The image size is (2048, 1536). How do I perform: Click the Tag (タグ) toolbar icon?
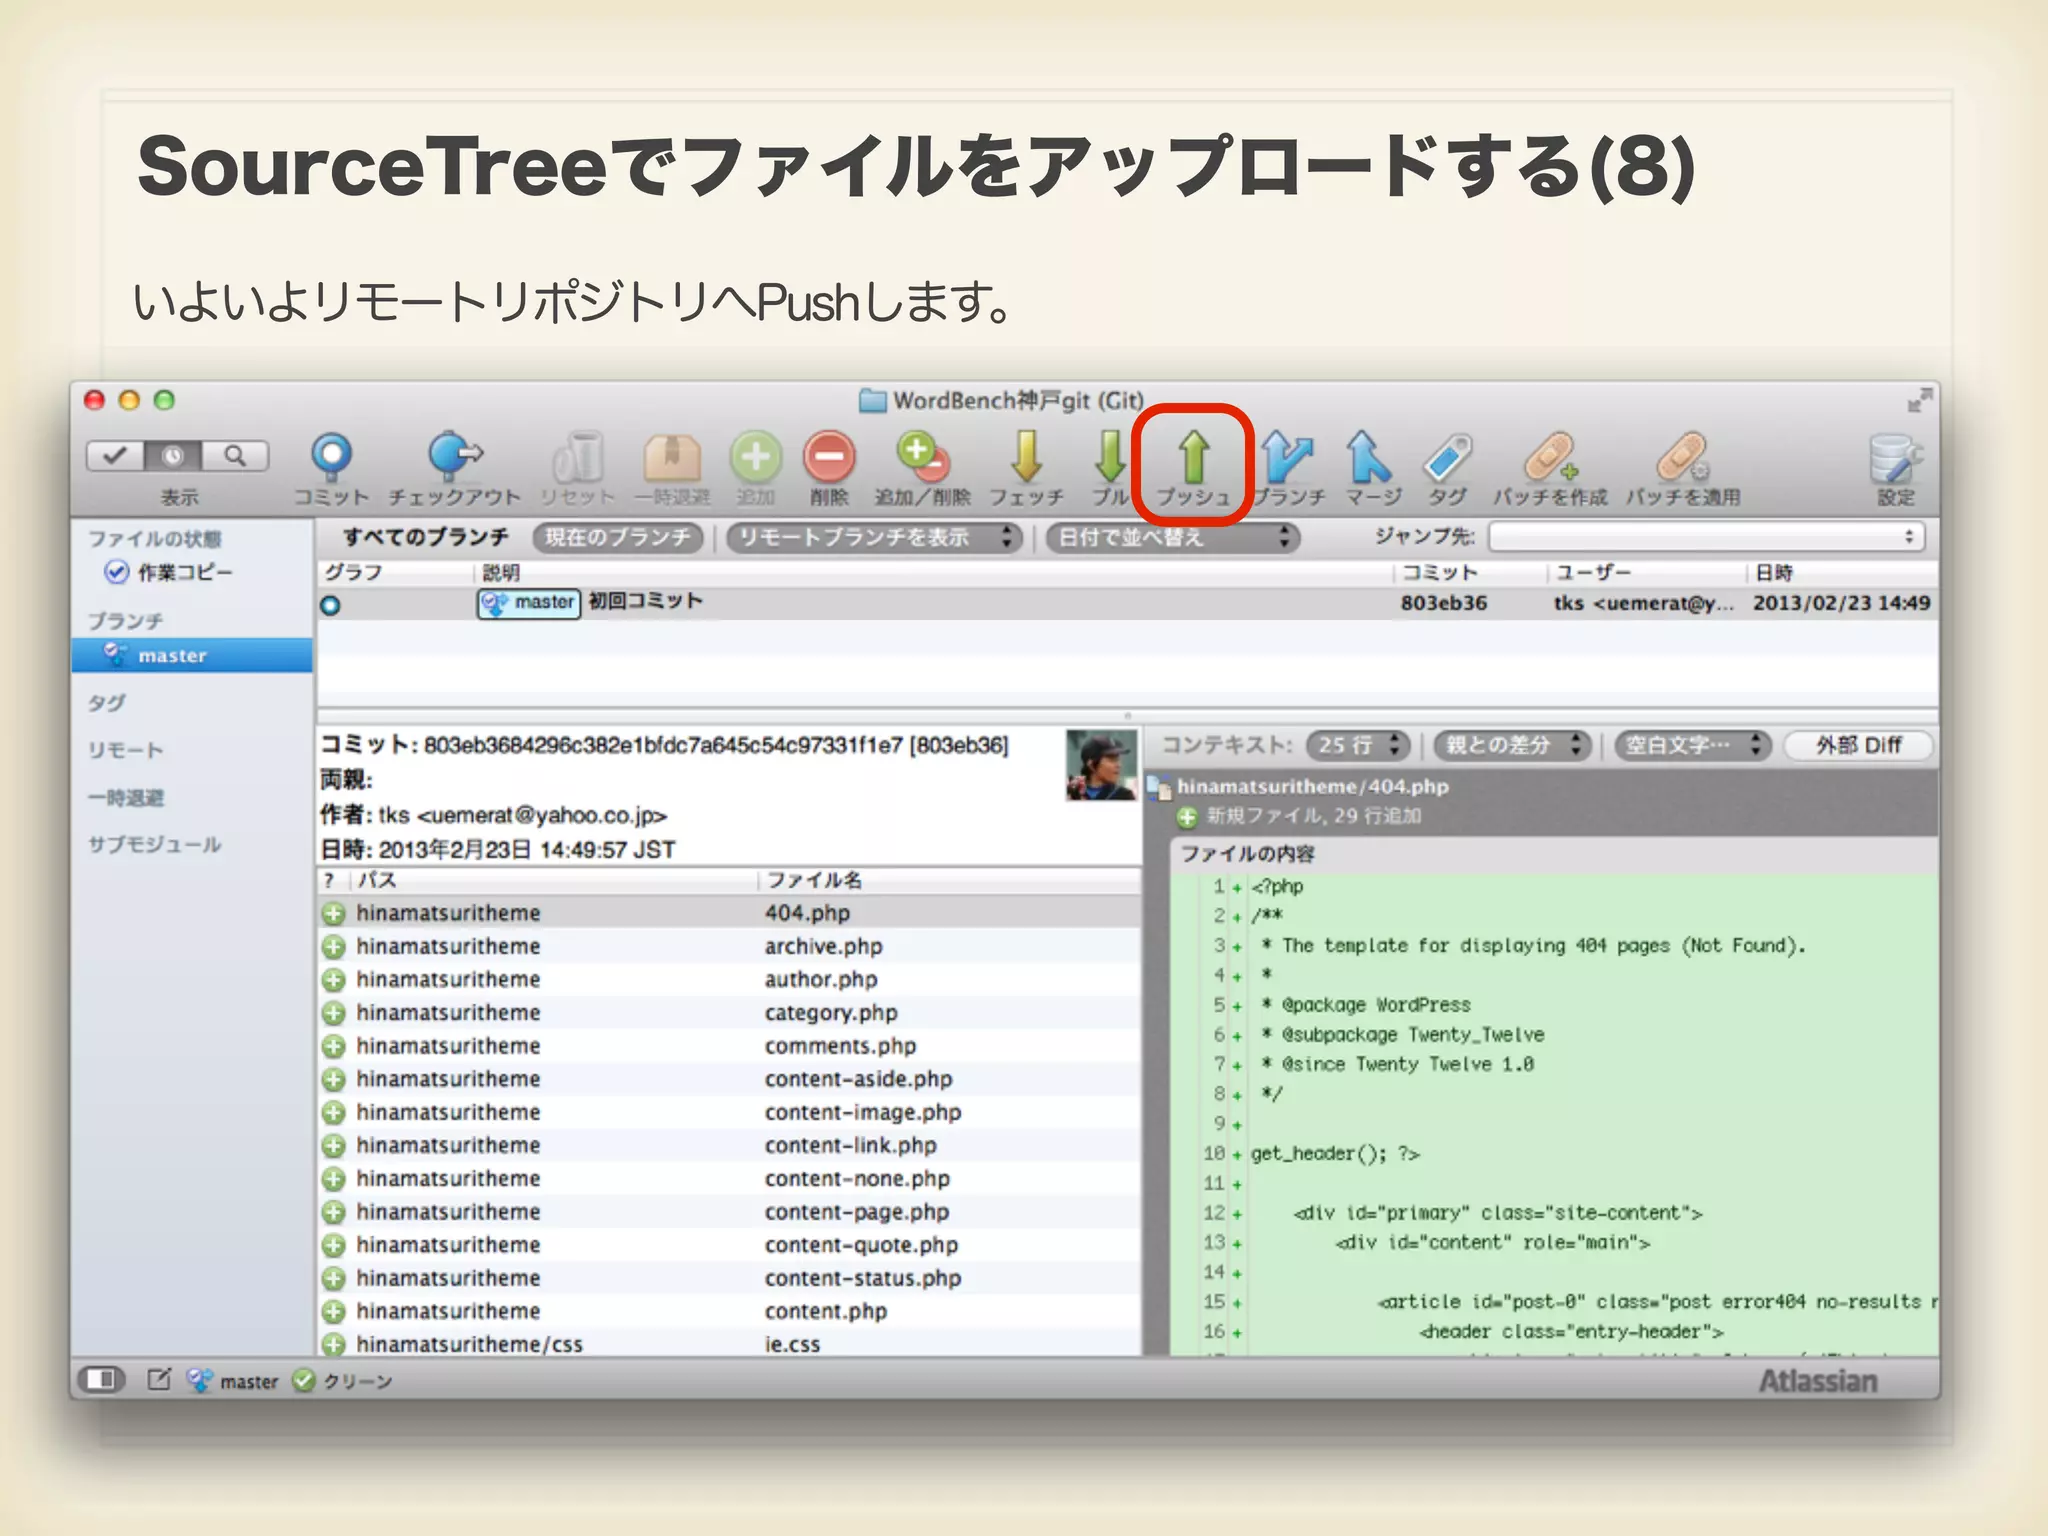[x=1447, y=458]
